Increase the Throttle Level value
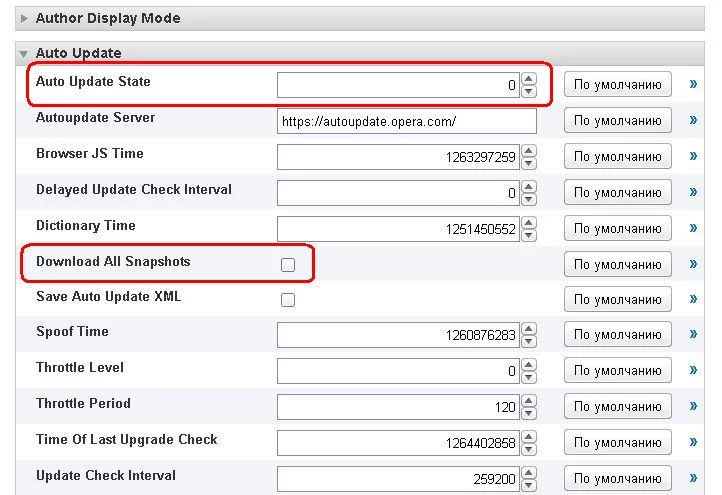This screenshot has width=722, height=495. click(529, 366)
